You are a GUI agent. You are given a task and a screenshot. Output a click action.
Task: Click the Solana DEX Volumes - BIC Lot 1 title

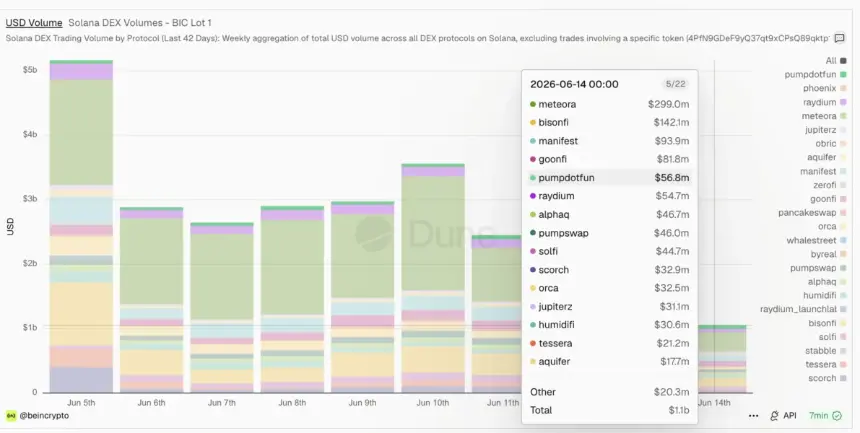point(140,23)
